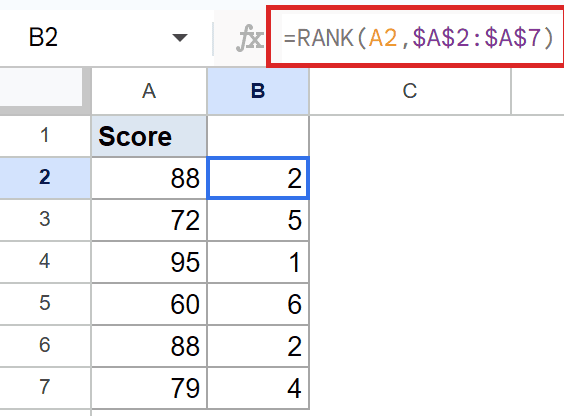Click cell A6 with value 88
Image resolution: width=564 pixels, height=416 pixels.
click(149, 346)
